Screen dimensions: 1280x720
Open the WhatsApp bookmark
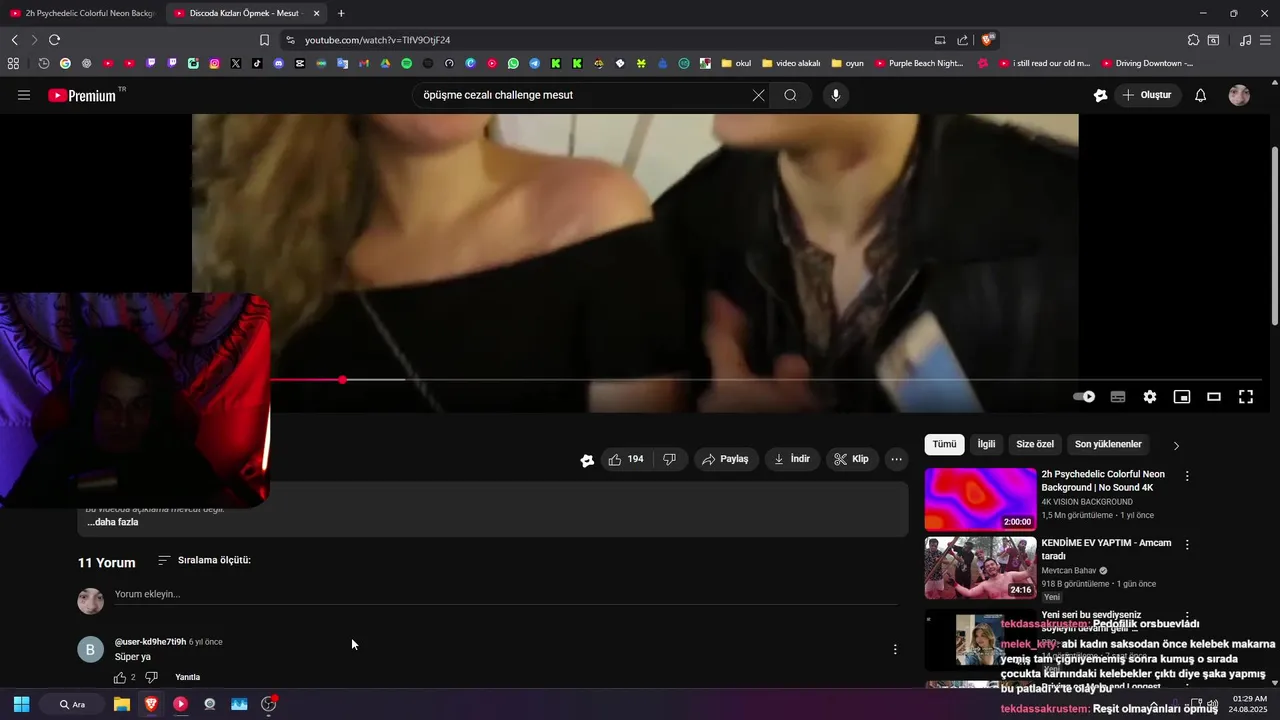513,63
